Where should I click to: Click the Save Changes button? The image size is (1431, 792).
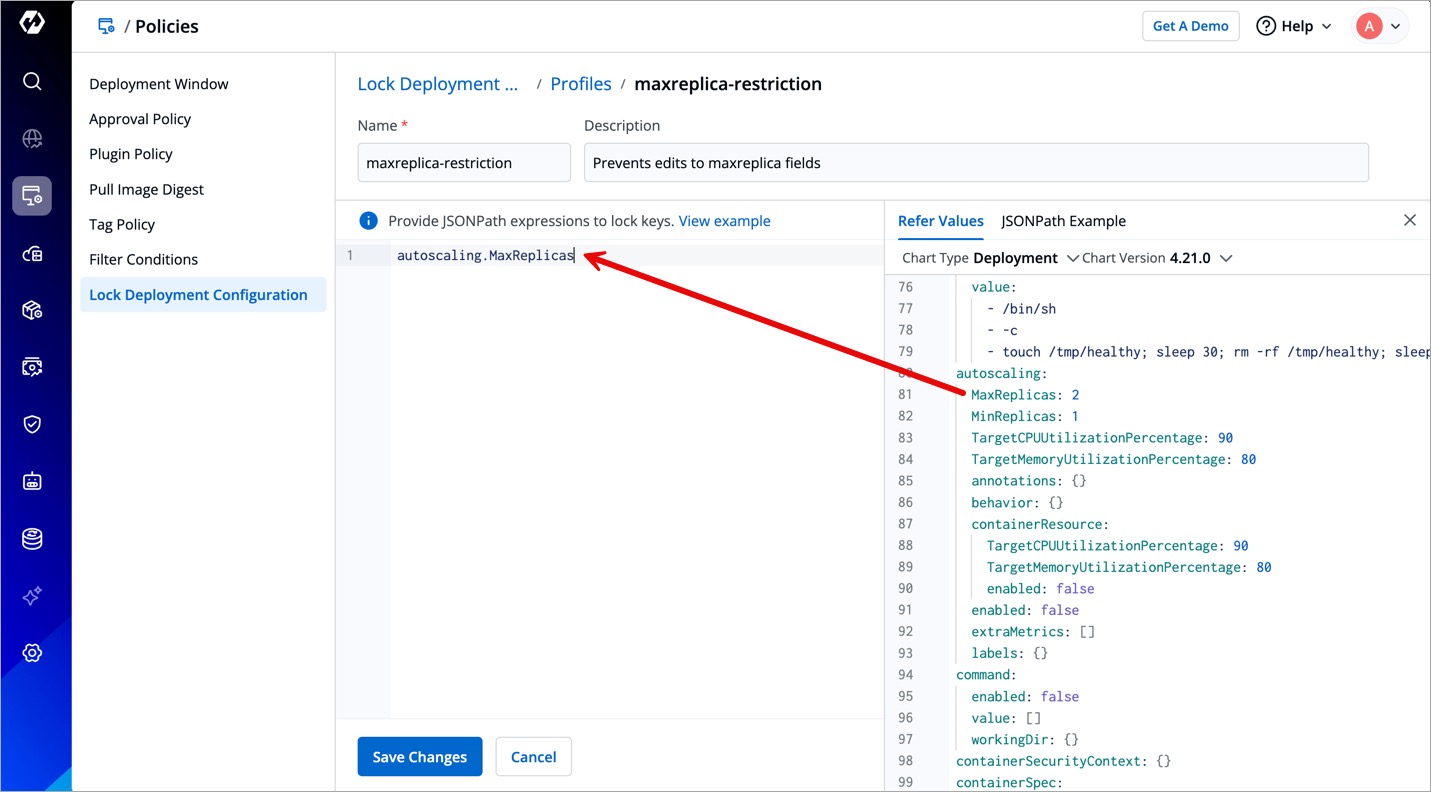(419, 757)
